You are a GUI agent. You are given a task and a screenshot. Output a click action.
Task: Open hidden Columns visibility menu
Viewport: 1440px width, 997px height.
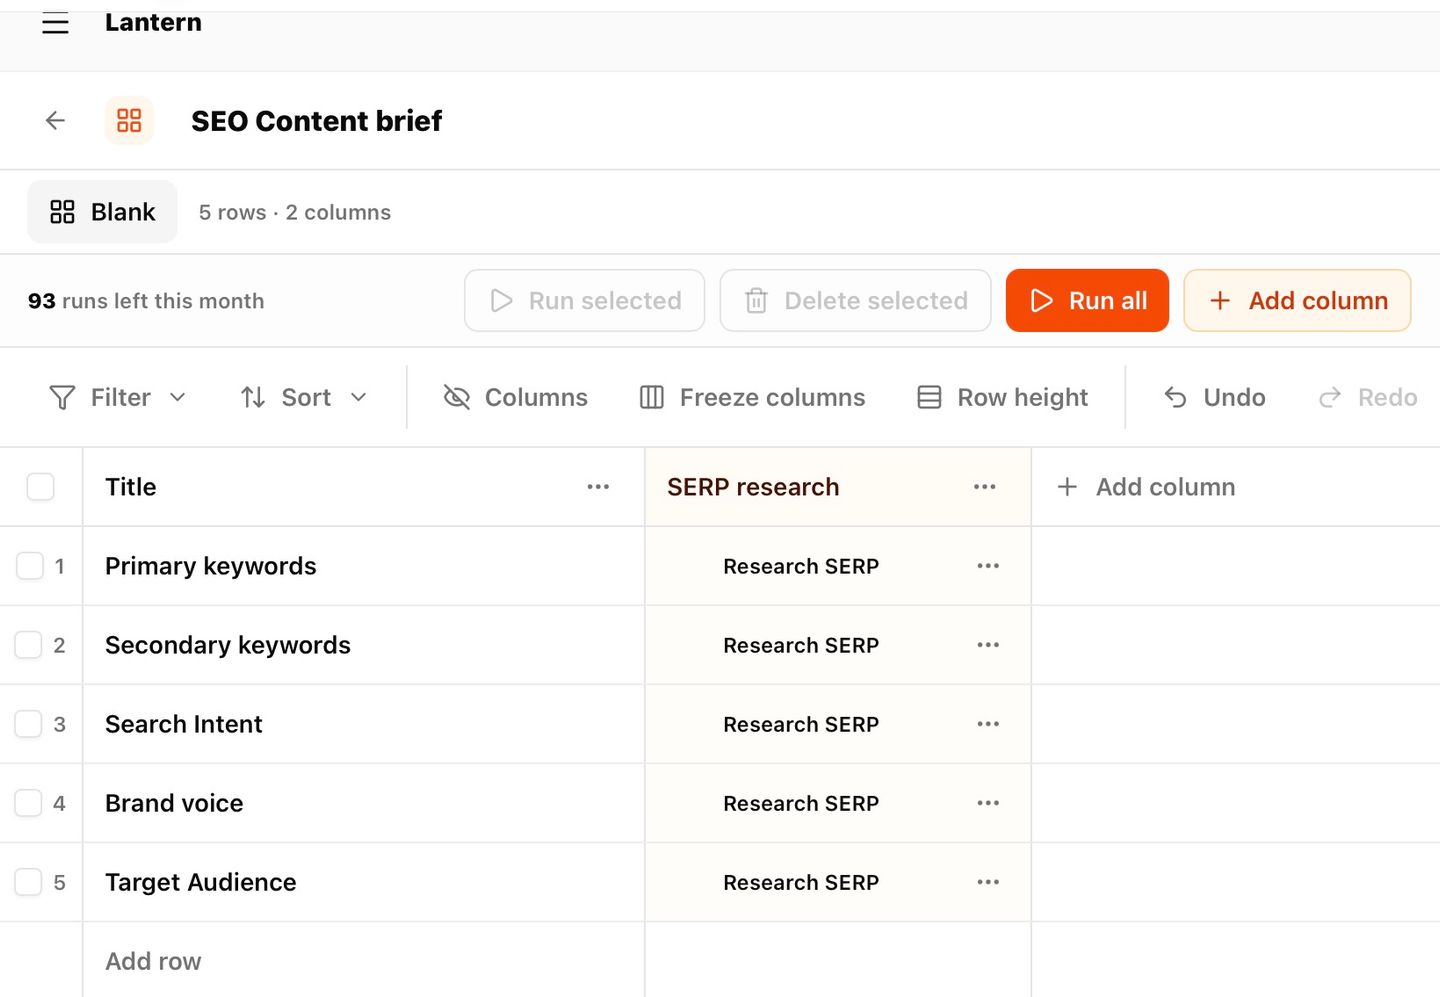(515, 398)
